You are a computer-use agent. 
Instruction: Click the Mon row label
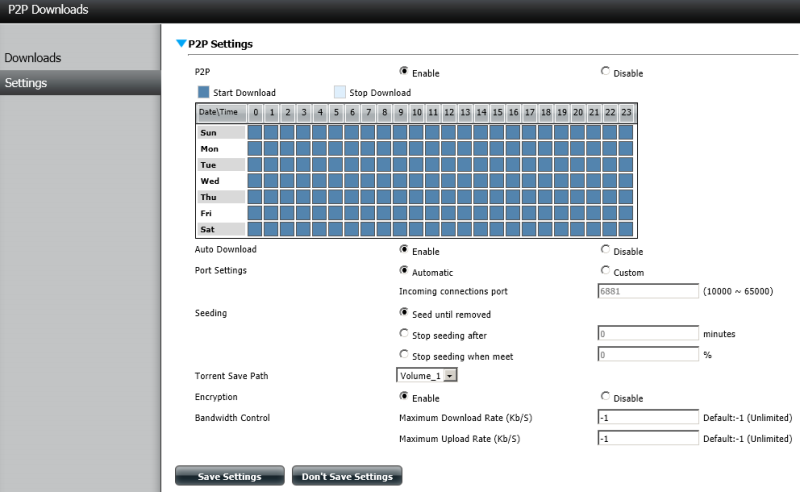tap(221, 149)
